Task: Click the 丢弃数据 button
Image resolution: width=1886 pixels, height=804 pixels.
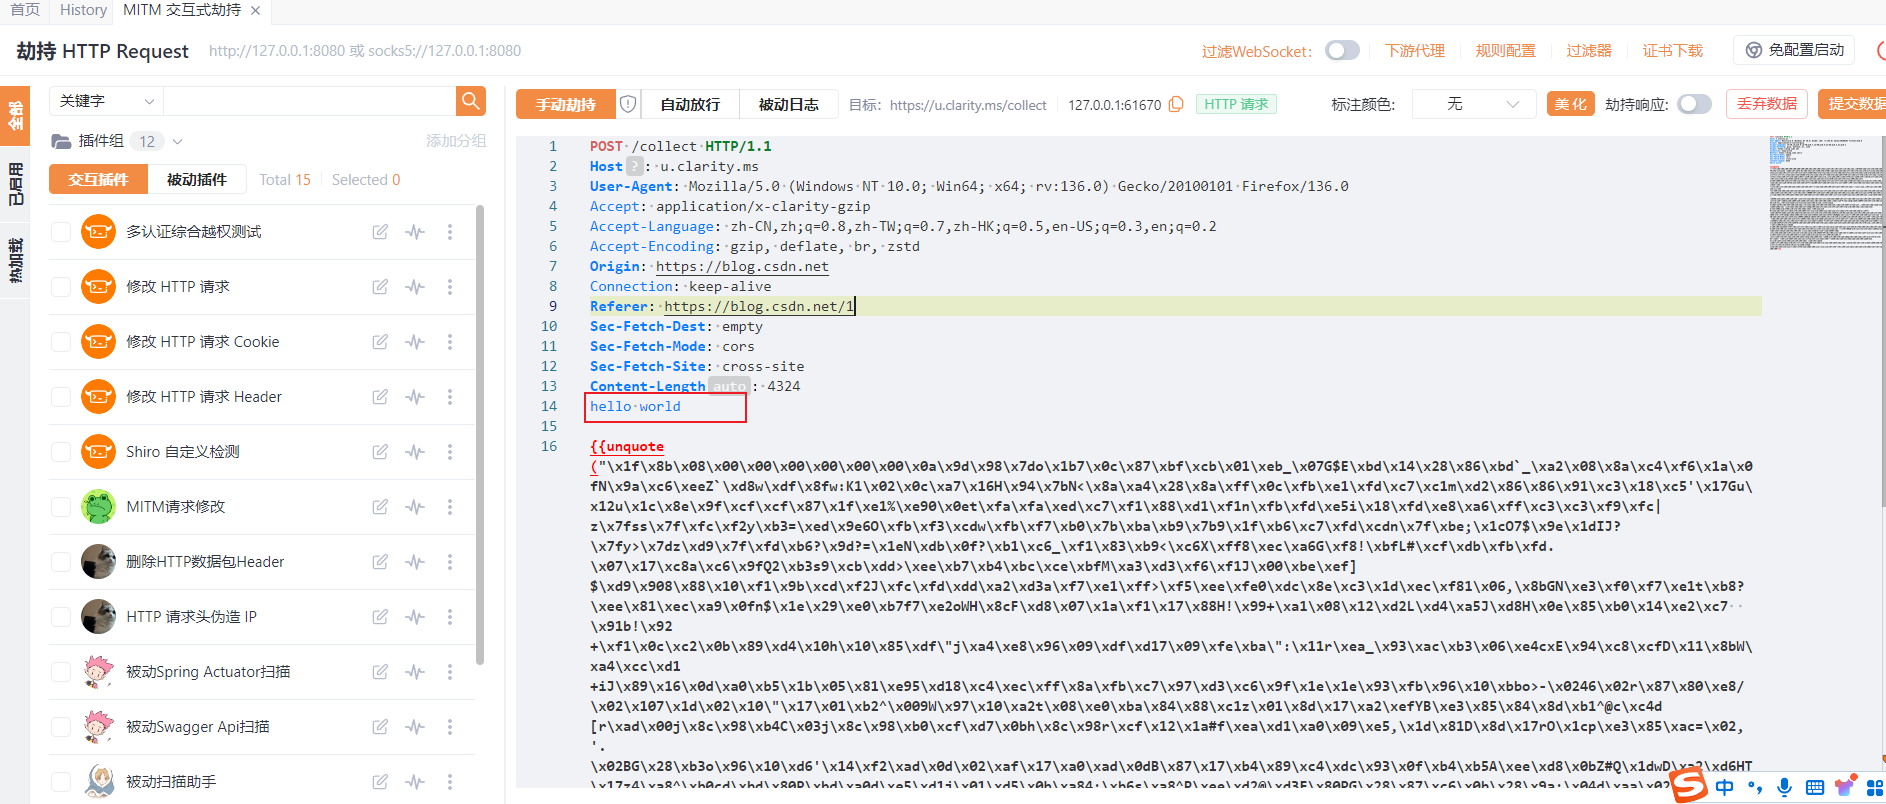Action: [x=1766, y=104]
